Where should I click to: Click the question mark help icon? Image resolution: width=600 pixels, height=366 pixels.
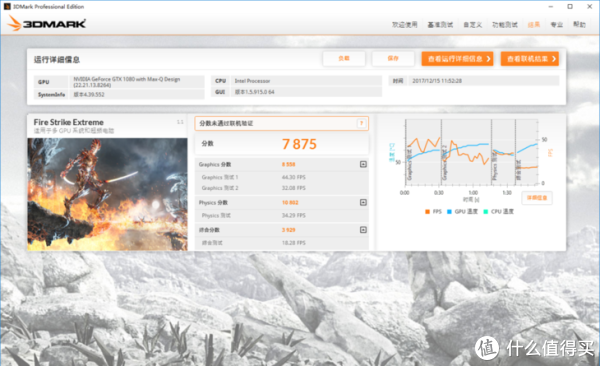[x=361, y=123]
